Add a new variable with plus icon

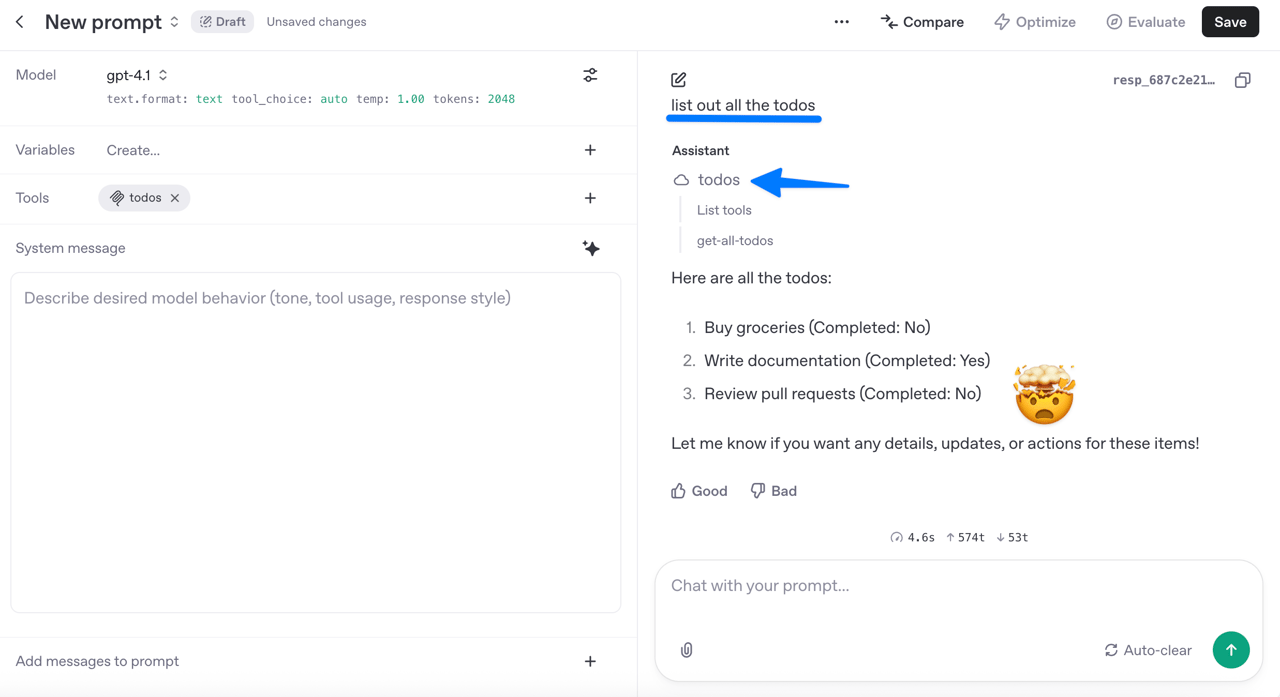coord(590,150)
